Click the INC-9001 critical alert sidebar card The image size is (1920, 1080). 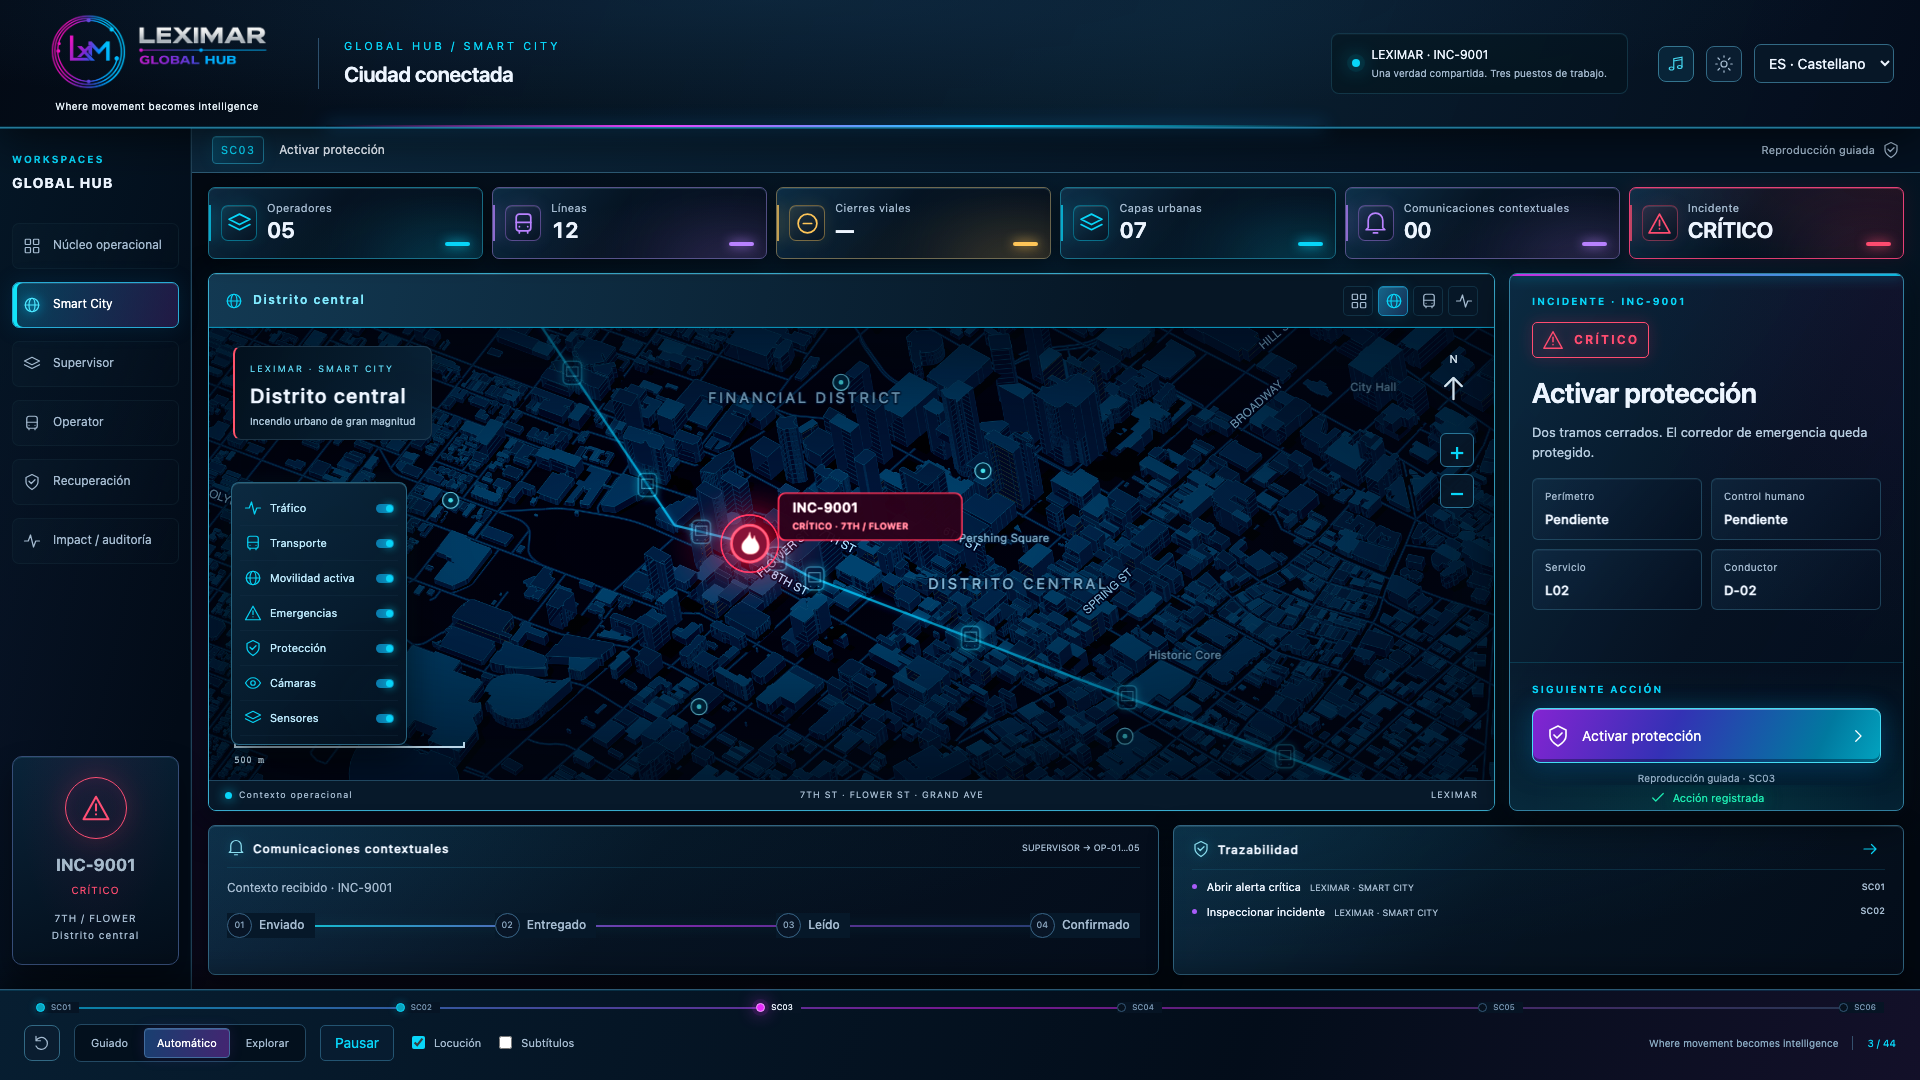[95, 860]
